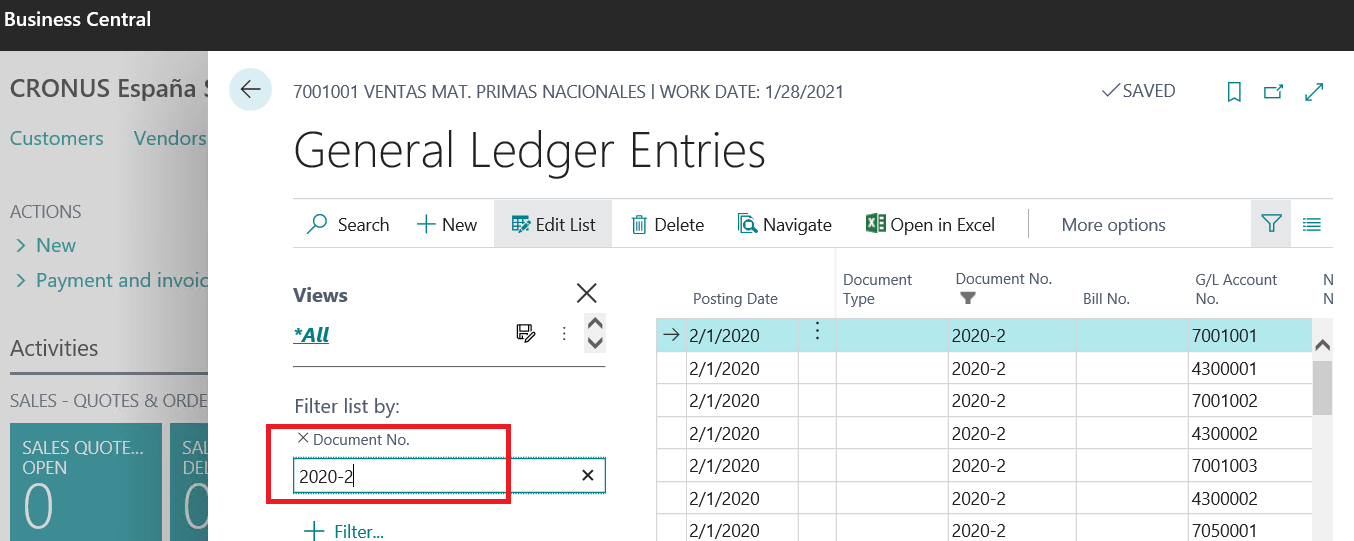Click the G/L Account No. column header
This screenshot has height=541, width=1354.
click(x=1236, y=289)
